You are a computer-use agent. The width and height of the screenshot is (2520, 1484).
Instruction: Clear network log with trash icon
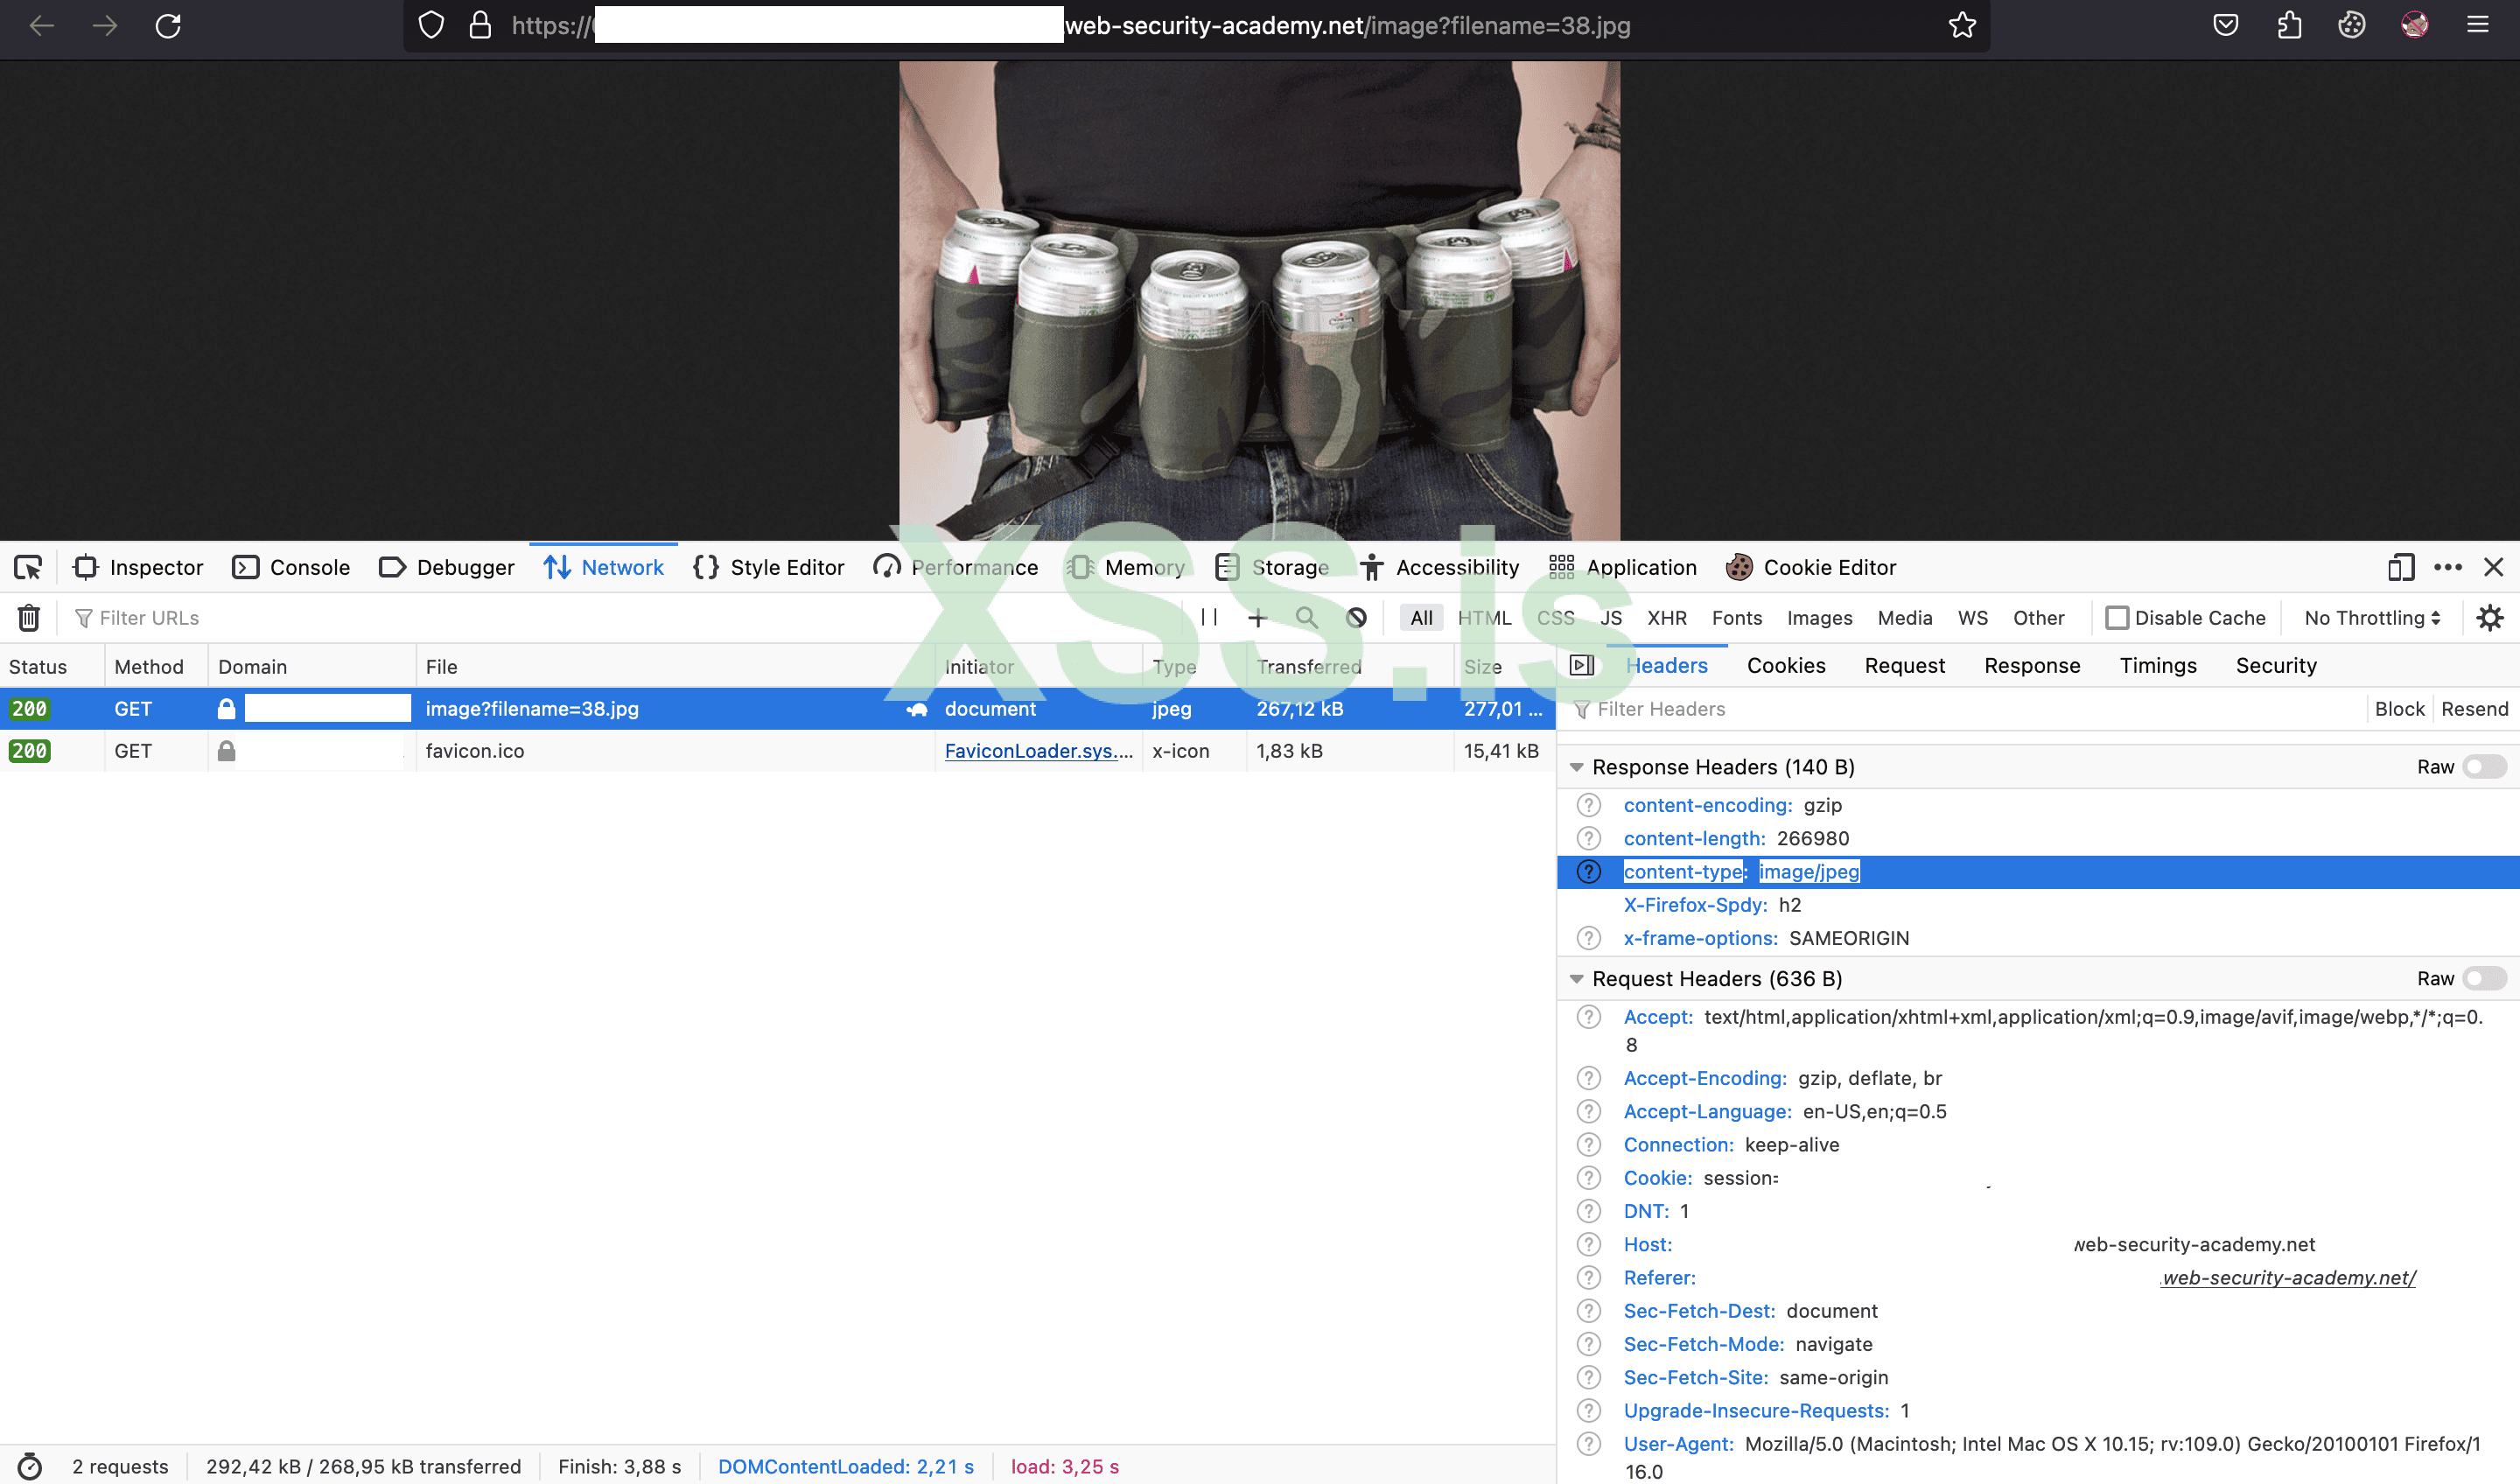point(29,618)
